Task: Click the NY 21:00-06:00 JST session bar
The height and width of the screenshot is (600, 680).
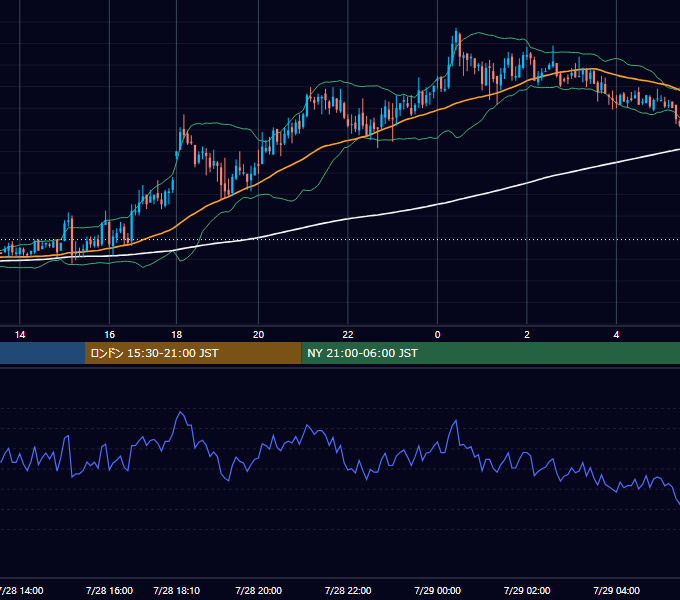Action: (x=490, y=353)
